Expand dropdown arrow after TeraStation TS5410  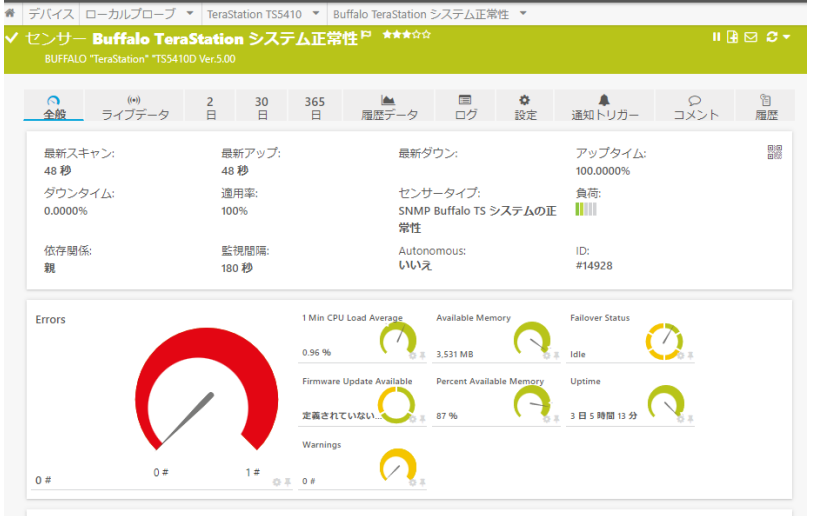coord(316,13)
